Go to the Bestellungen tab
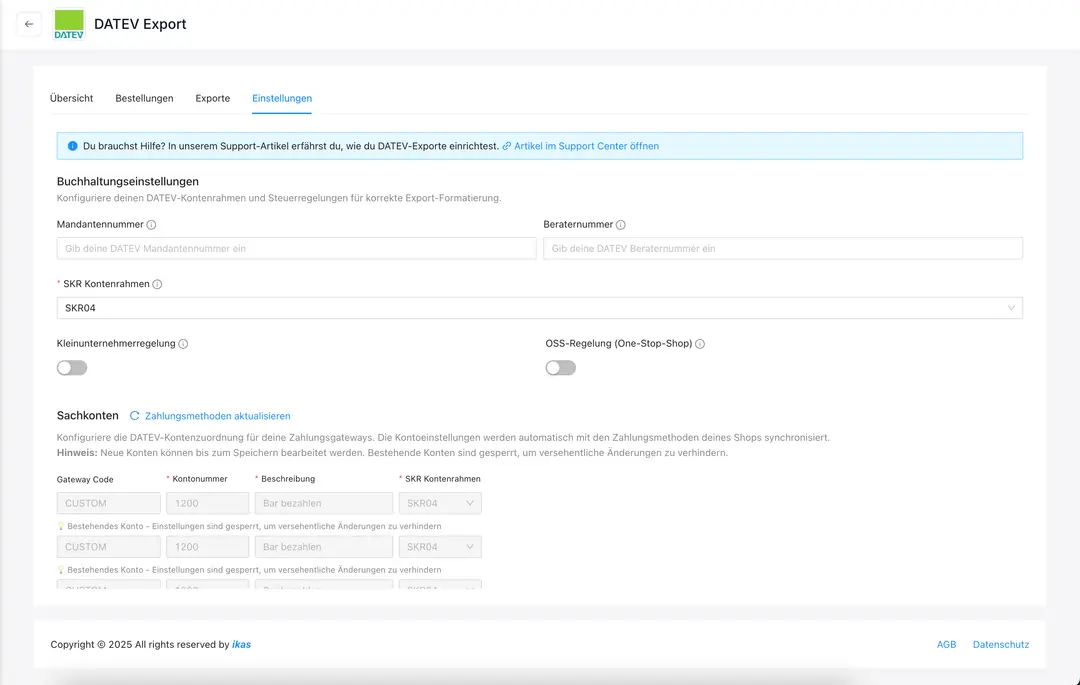Screen dimensions: 1080x685 (x=144, y=98)
